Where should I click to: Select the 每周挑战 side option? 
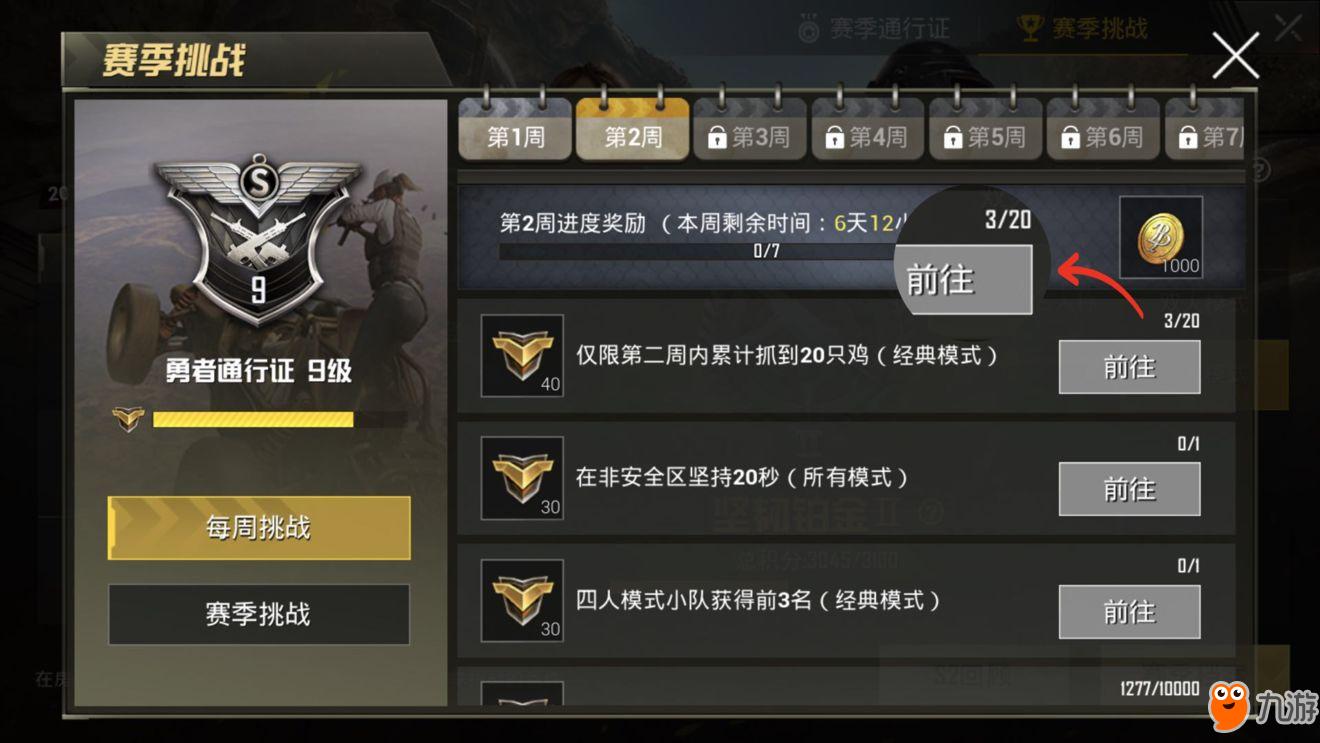(x=259, y=528)
